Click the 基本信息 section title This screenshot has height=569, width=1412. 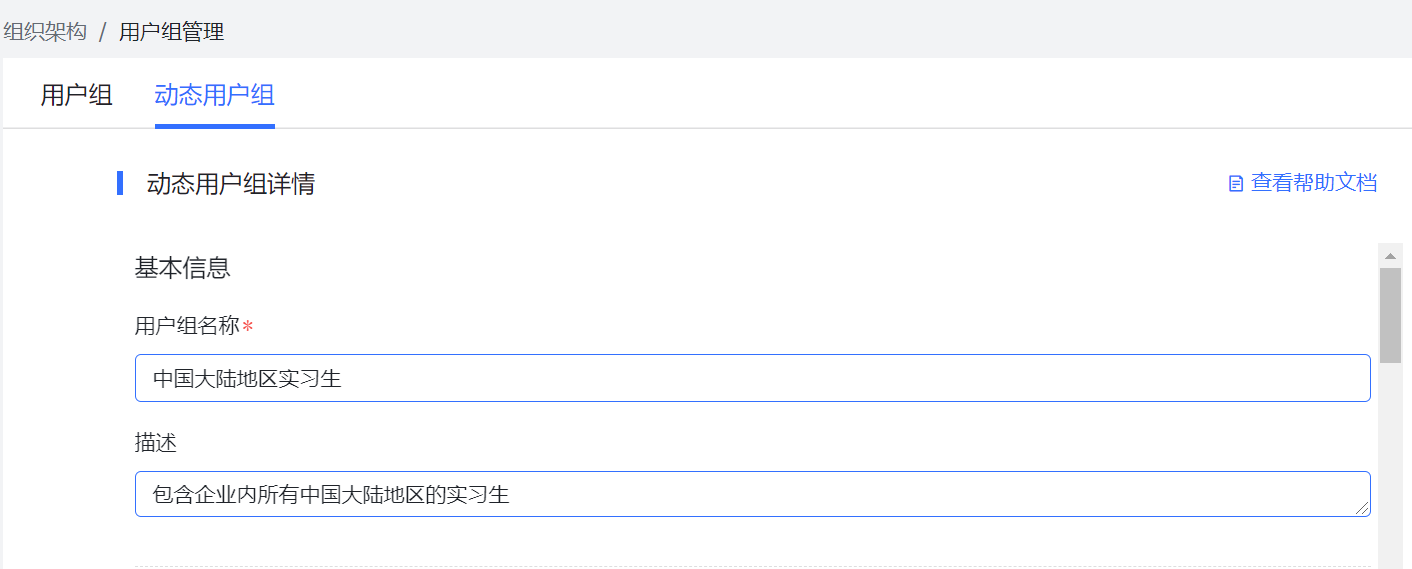[x=183, y=268]
